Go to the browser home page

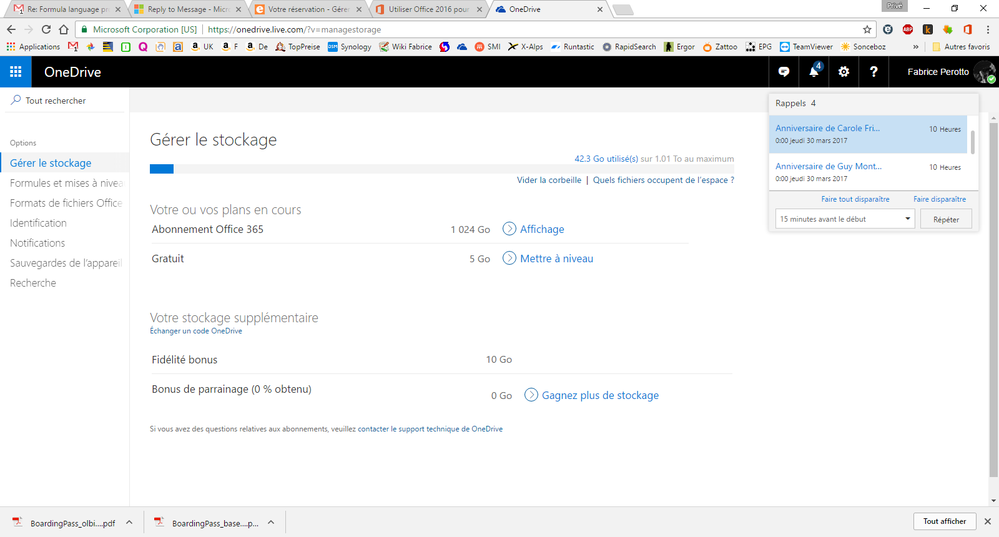(x=63, y=29)
